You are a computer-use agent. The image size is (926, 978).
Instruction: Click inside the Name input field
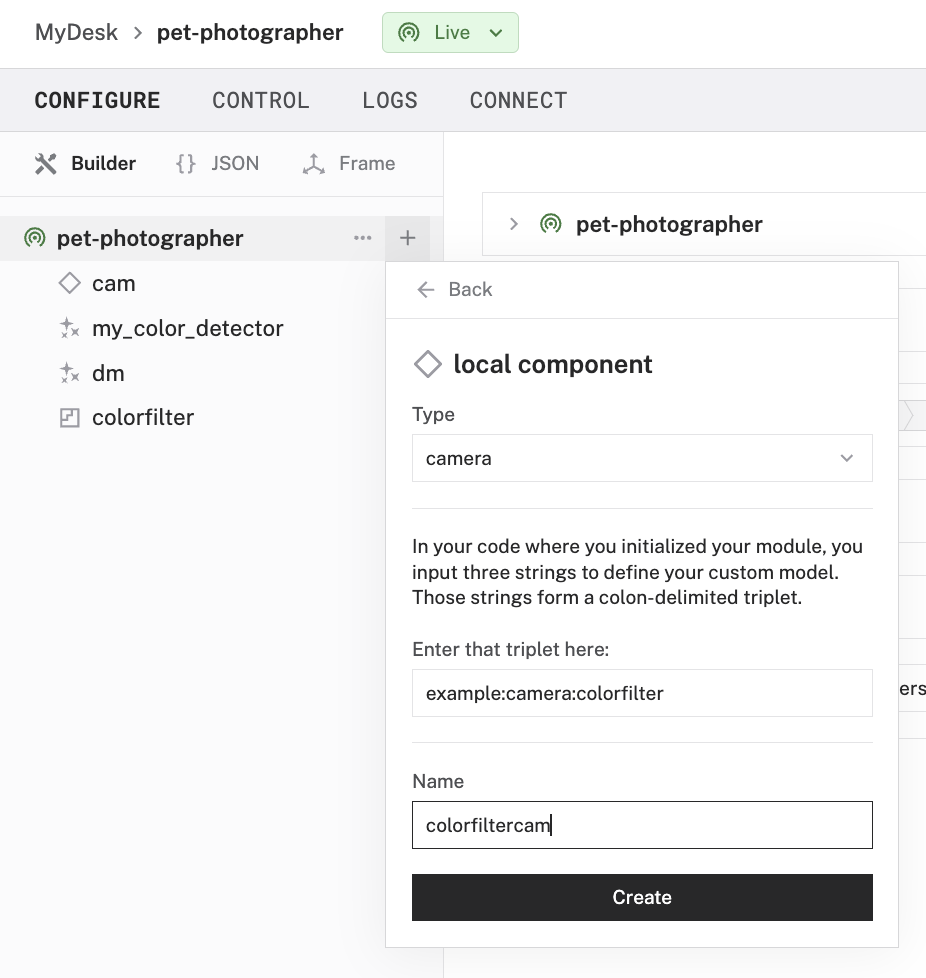coord(641,824)
